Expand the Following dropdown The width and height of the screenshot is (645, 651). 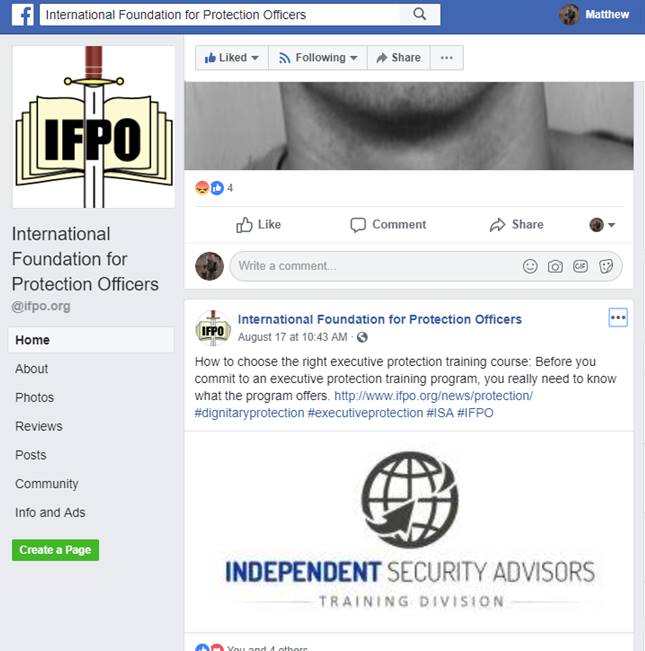(318, 58)
